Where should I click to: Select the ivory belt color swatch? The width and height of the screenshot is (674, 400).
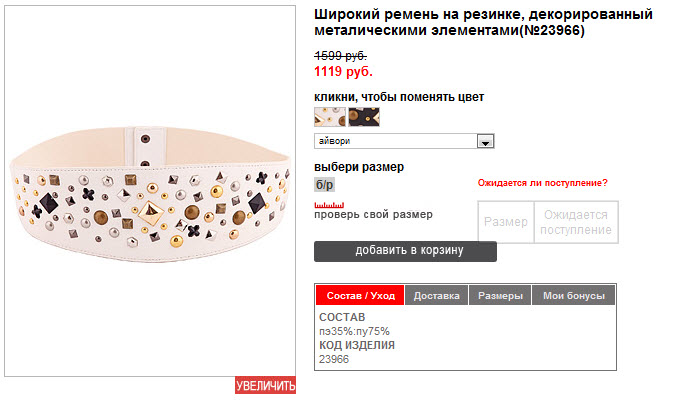[x=329, y=117]
